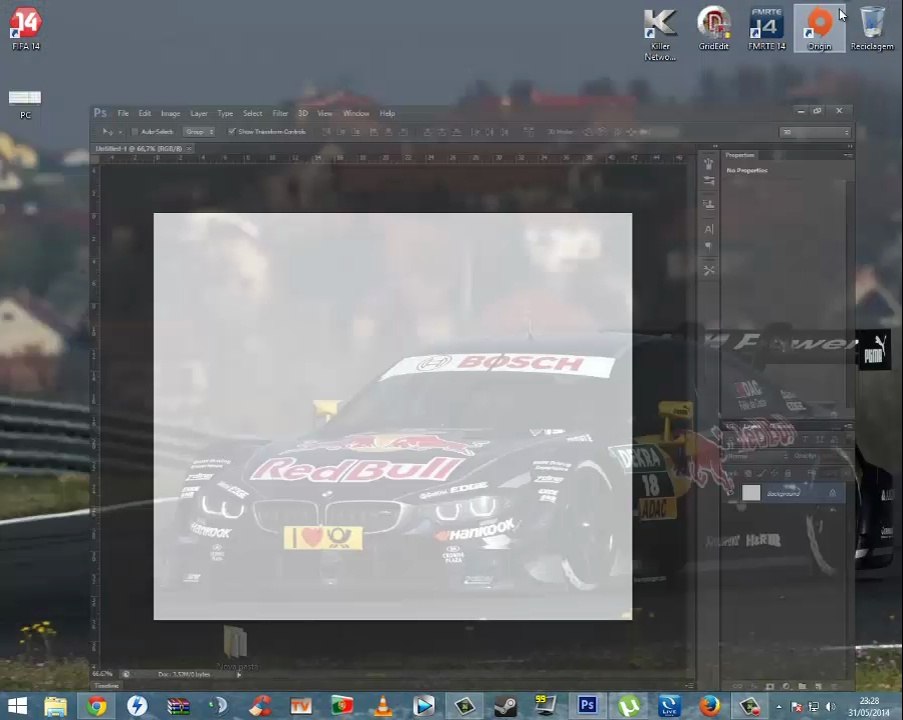Open the Properties panel flyout menu
903x720 pixels.
848,155
